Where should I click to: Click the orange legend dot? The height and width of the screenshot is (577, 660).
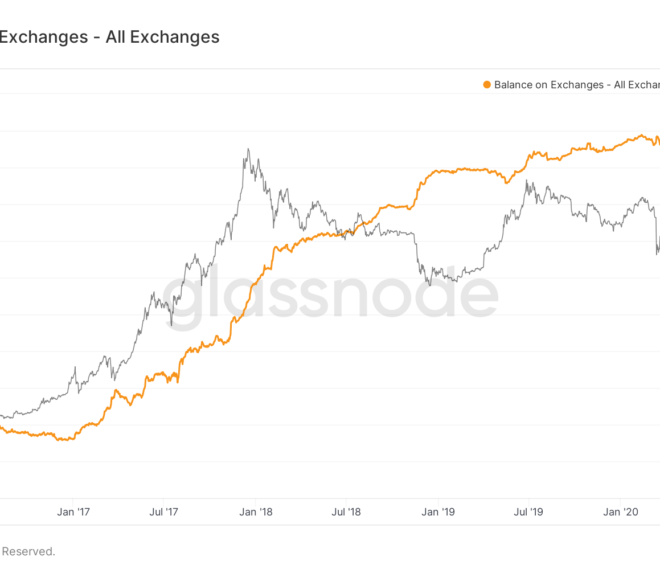click(487, 85)
